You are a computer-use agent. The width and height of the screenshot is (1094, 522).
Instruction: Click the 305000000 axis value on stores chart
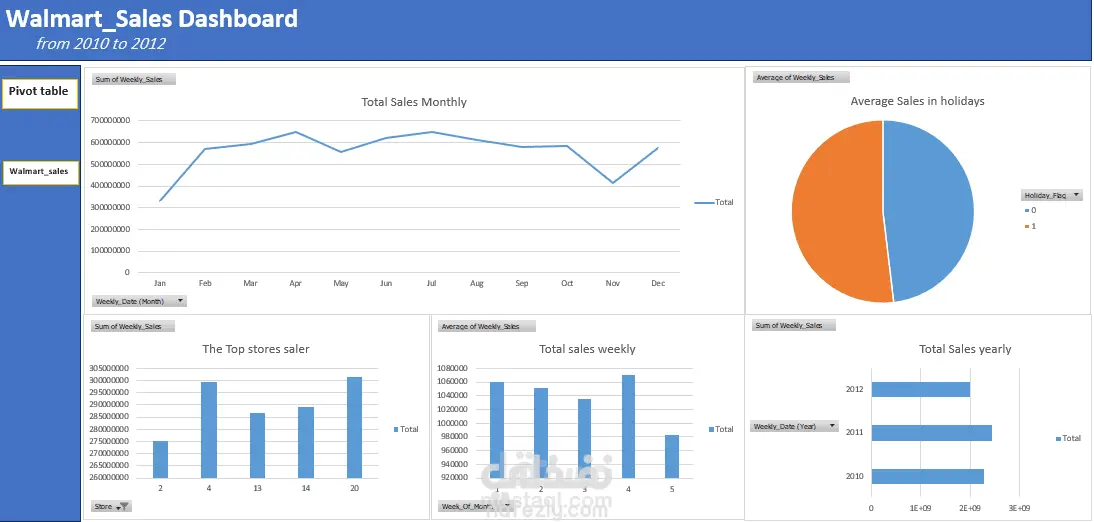[110, 368]
